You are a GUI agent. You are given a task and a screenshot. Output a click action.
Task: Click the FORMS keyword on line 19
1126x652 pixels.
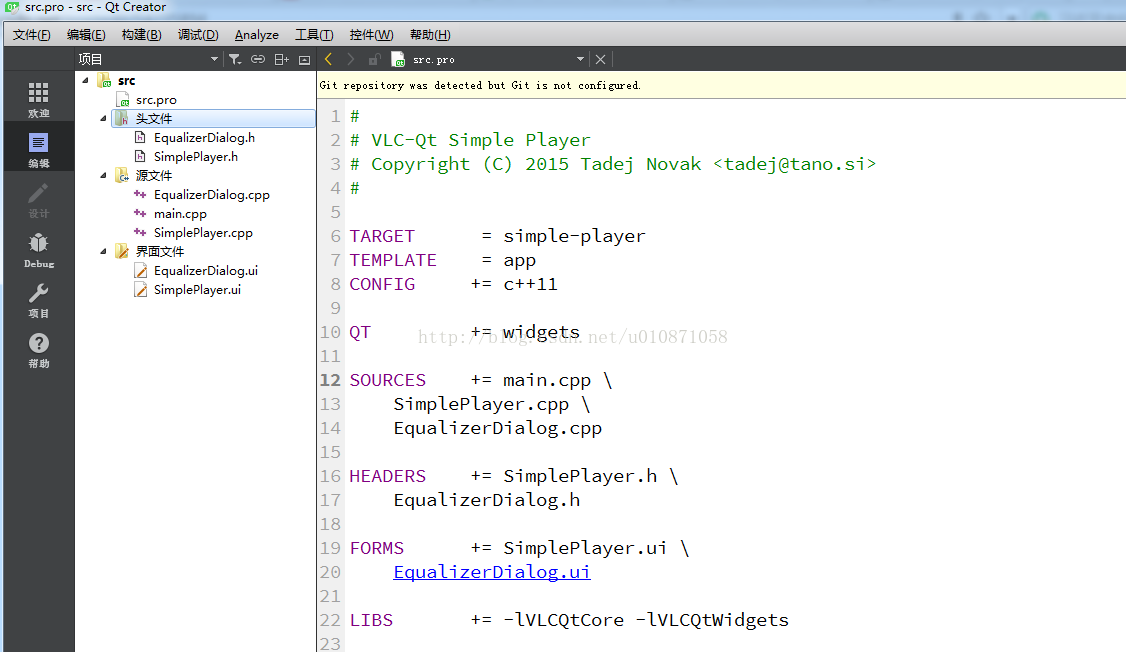[376, 548]
